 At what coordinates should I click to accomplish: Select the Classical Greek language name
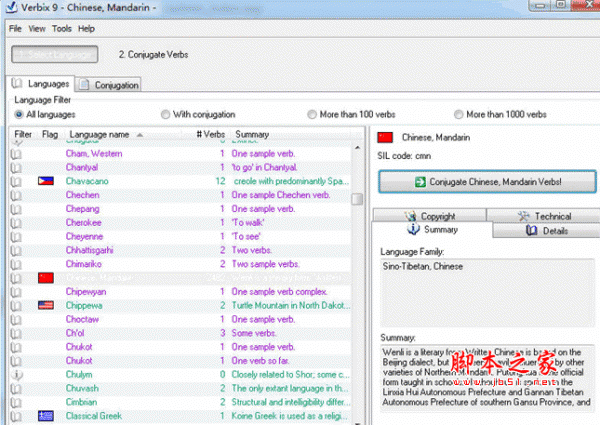tap(94, 416)
